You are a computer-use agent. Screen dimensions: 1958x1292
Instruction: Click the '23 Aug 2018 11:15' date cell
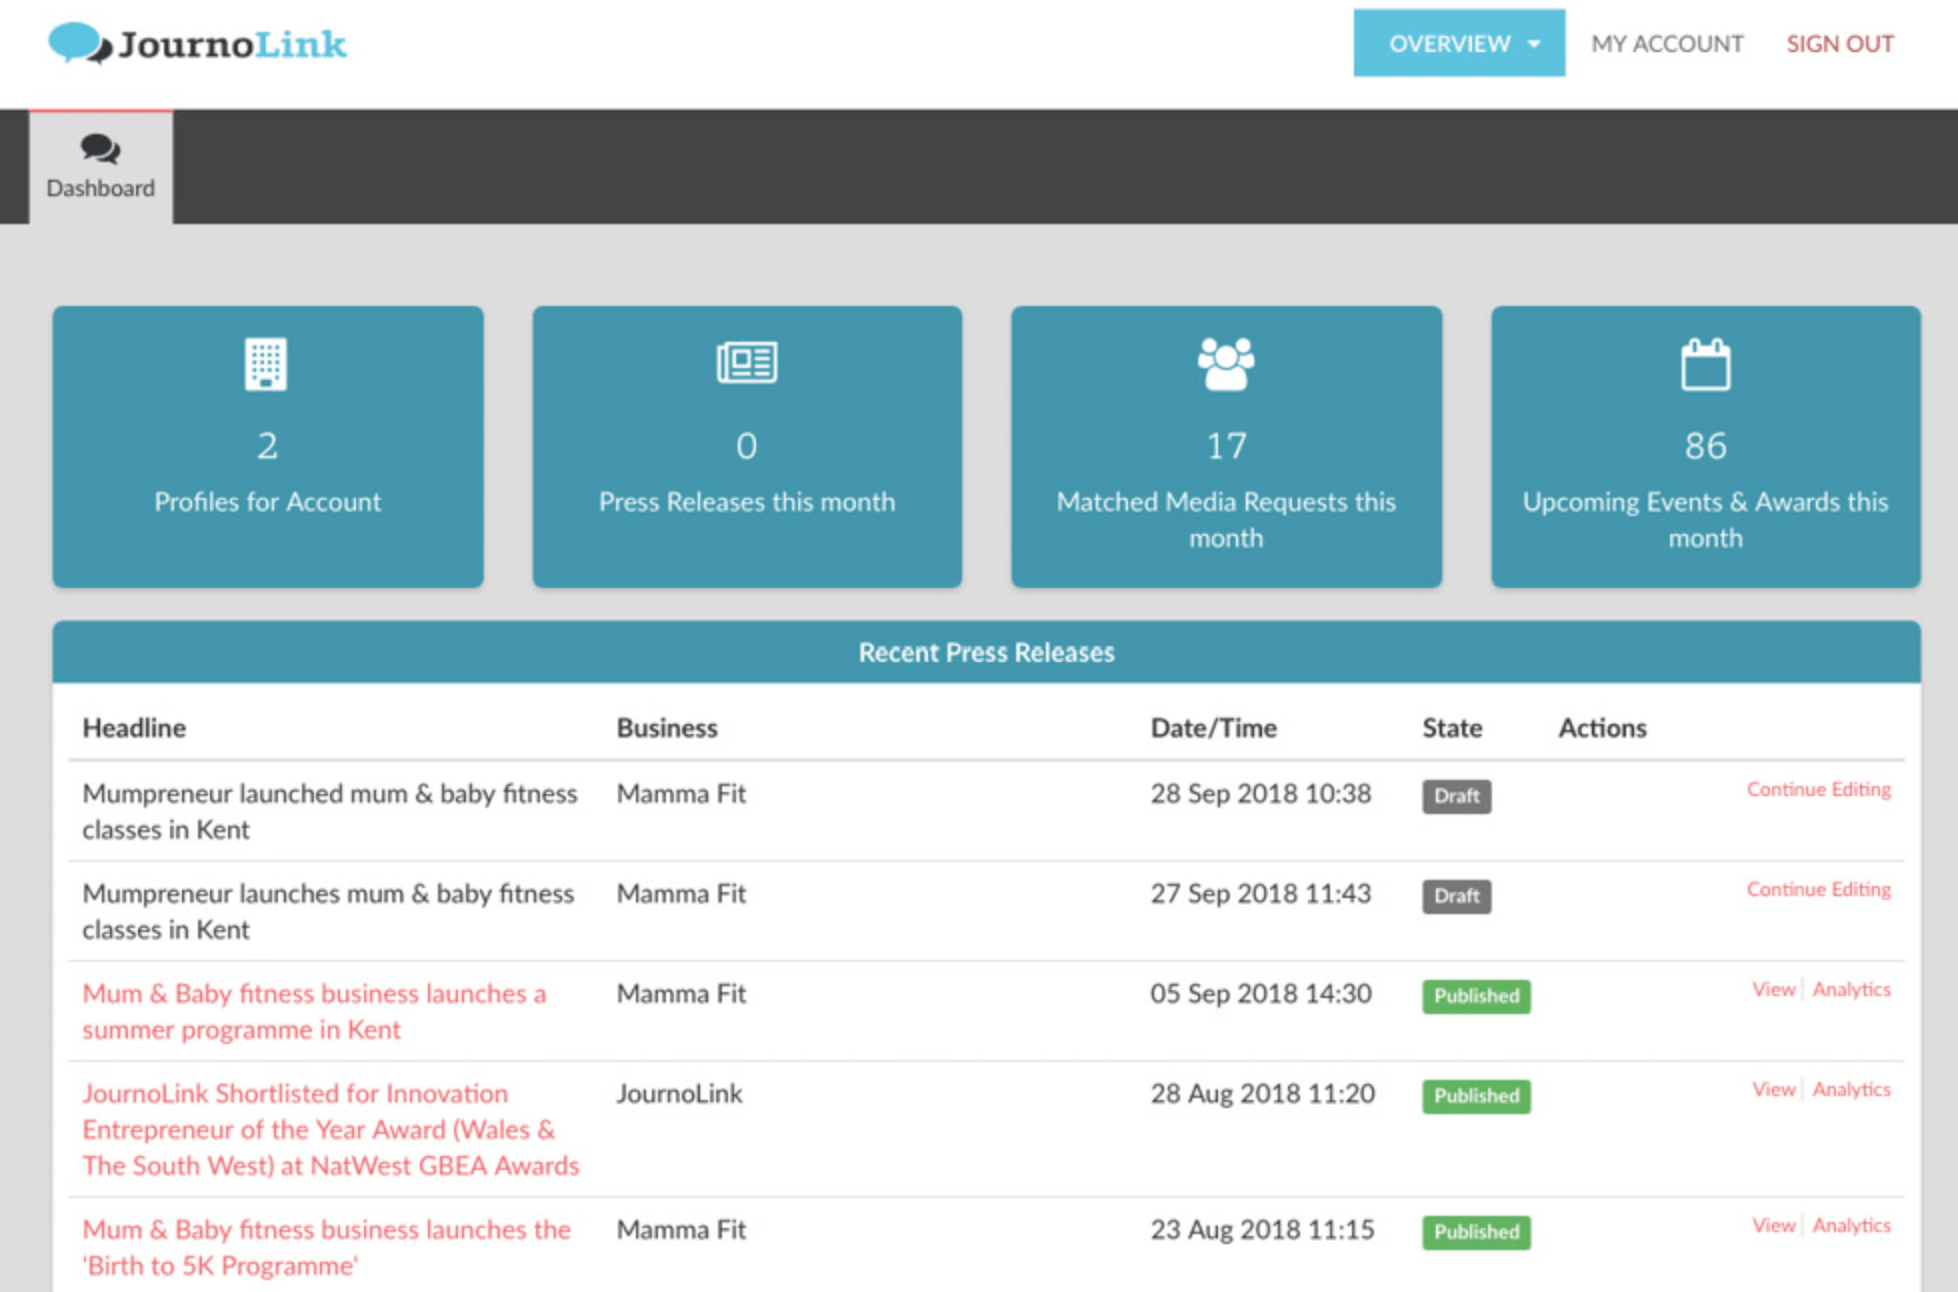click(1262, 1230)
